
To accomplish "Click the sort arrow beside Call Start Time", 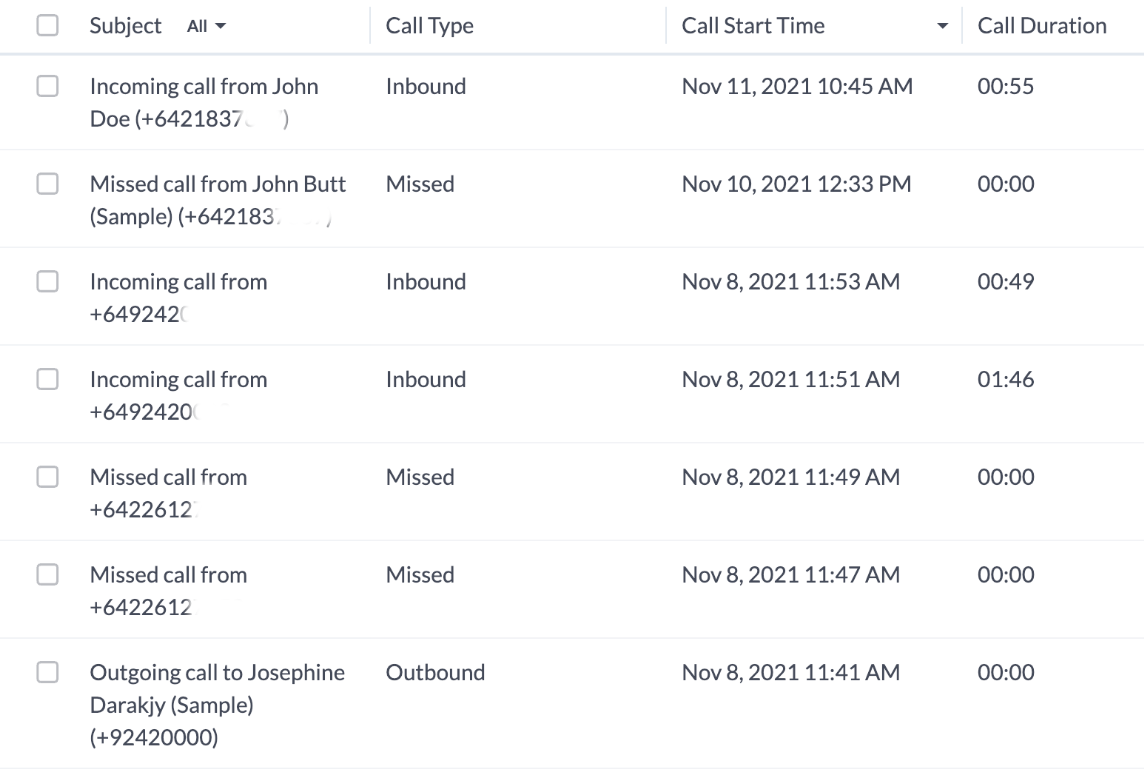I will [x=941, y=27].
